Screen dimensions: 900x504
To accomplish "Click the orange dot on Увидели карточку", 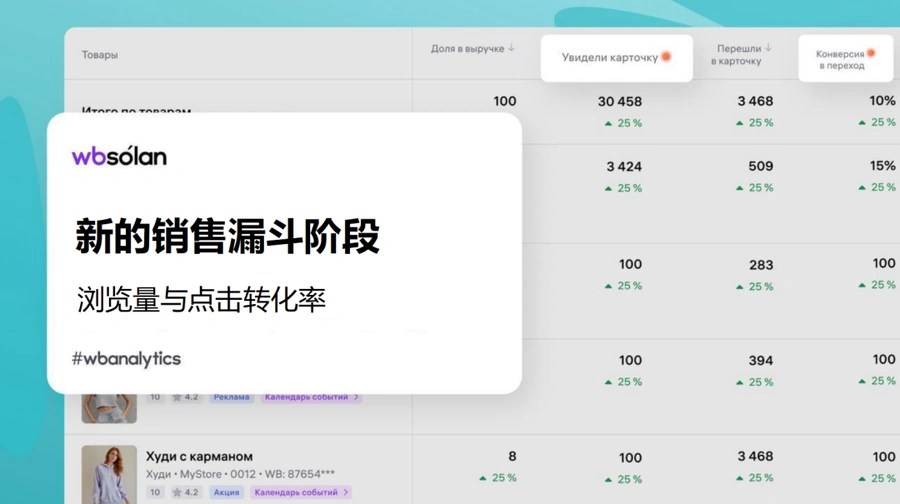I will coord(666,56).
